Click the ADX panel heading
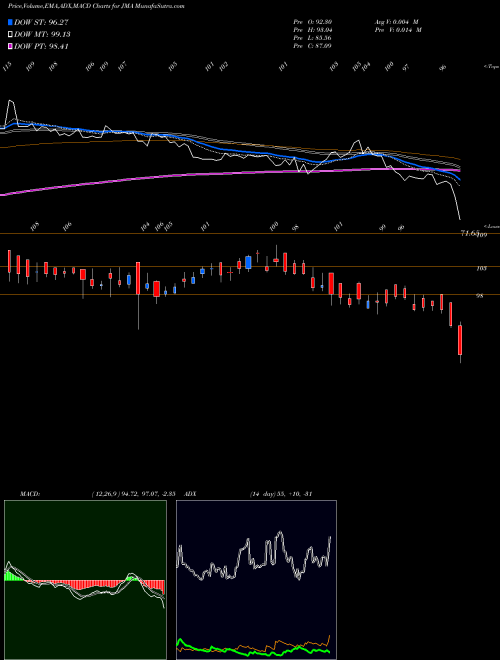 click(191, 493)
